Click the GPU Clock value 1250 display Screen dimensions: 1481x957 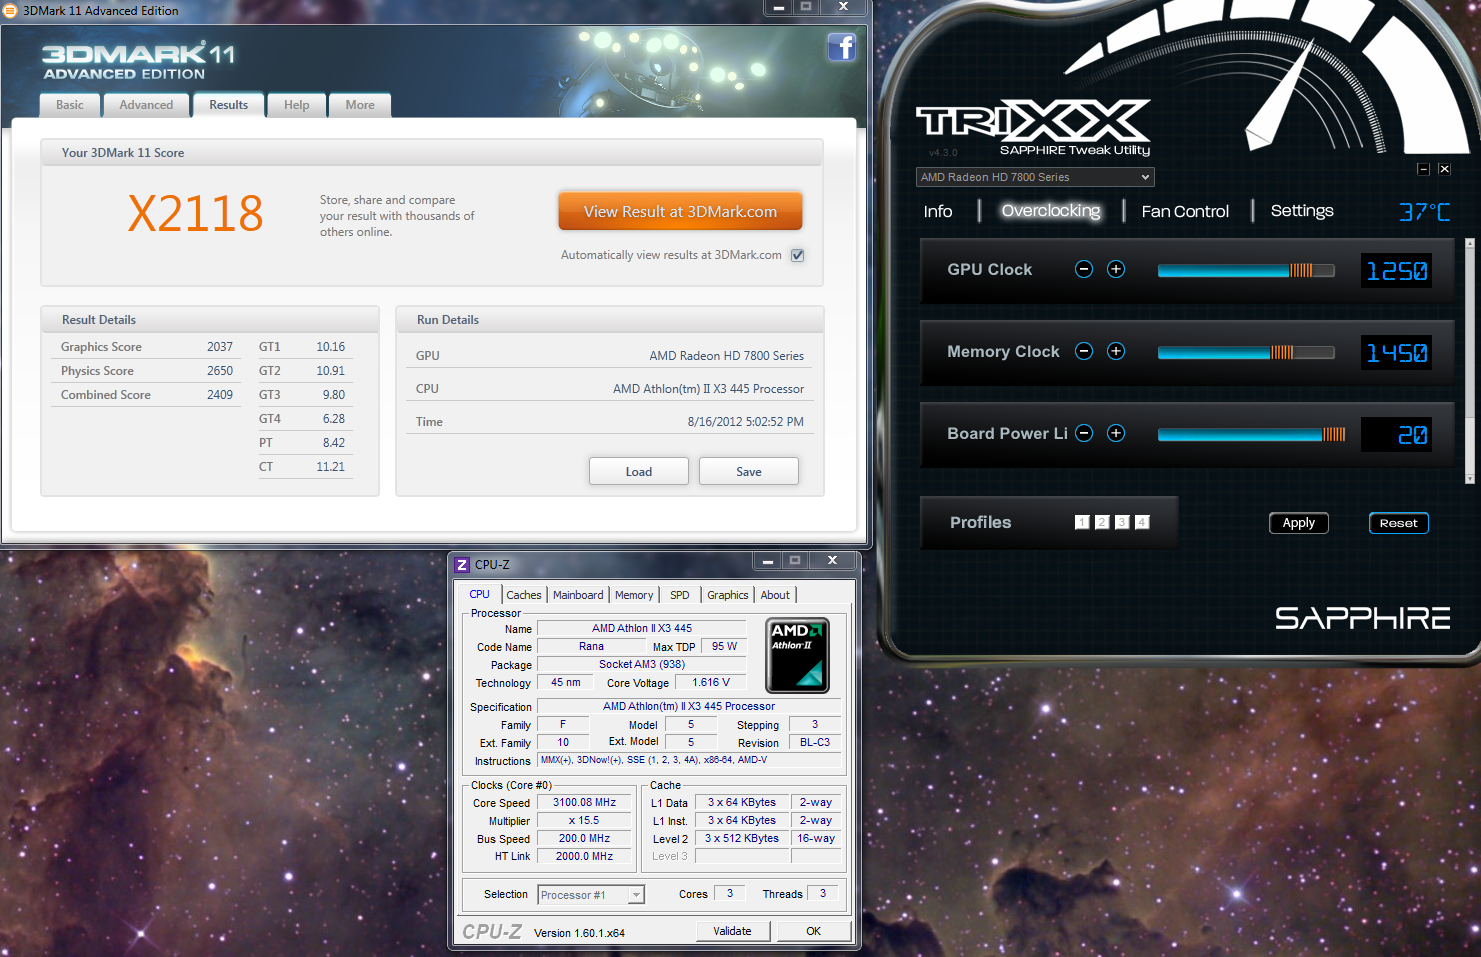click(x=1397, y=270)
